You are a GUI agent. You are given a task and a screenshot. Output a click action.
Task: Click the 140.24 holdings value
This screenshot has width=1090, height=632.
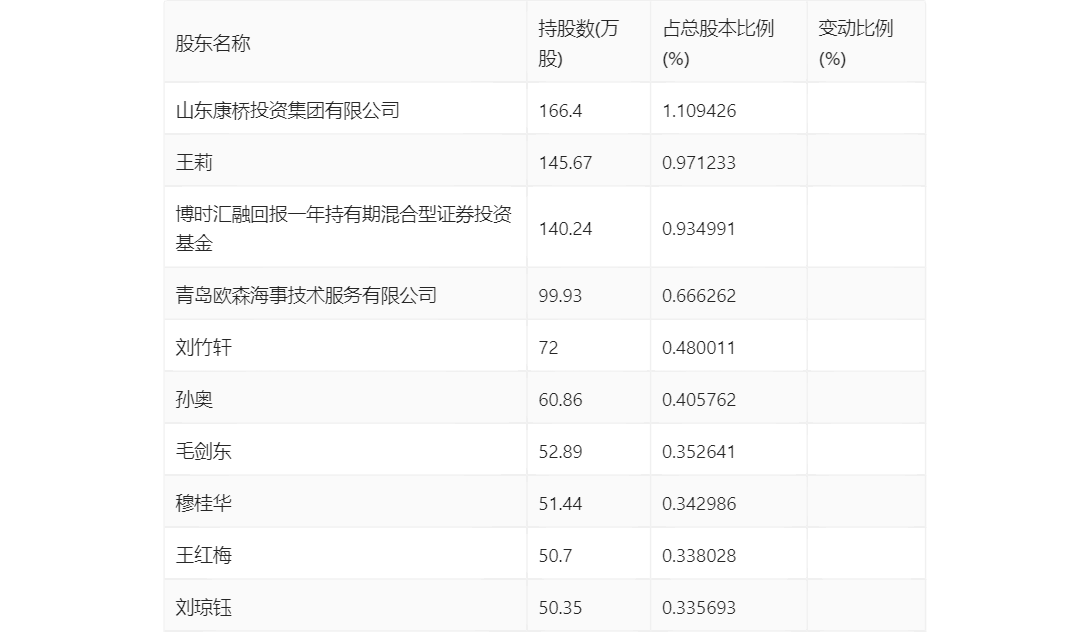[565, 228]
